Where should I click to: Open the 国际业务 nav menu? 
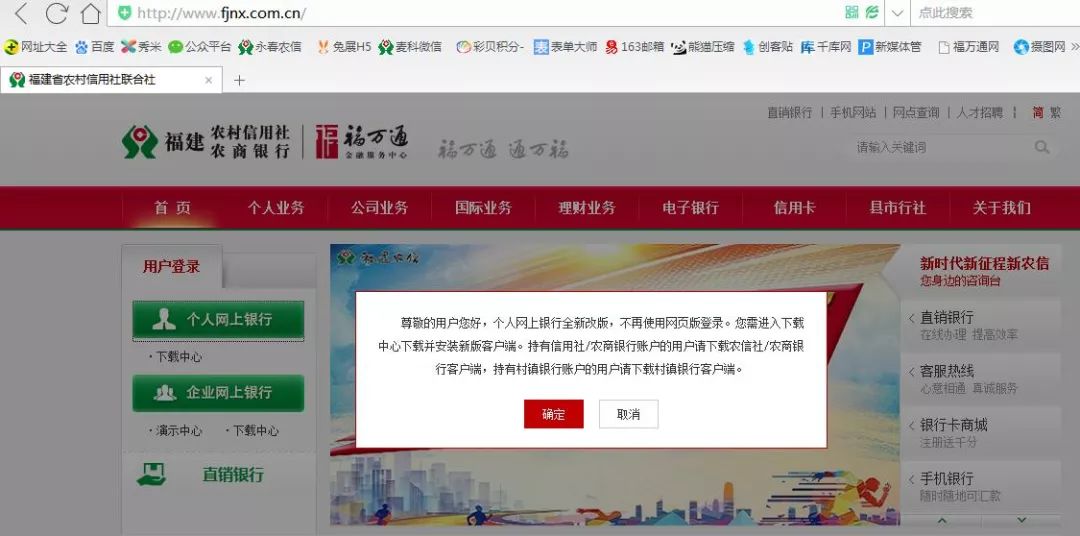coord(484,207)
